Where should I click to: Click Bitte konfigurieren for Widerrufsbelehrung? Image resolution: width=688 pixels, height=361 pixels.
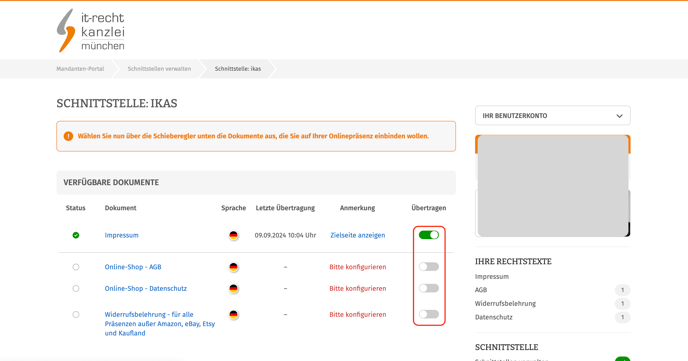coord(358,315)
